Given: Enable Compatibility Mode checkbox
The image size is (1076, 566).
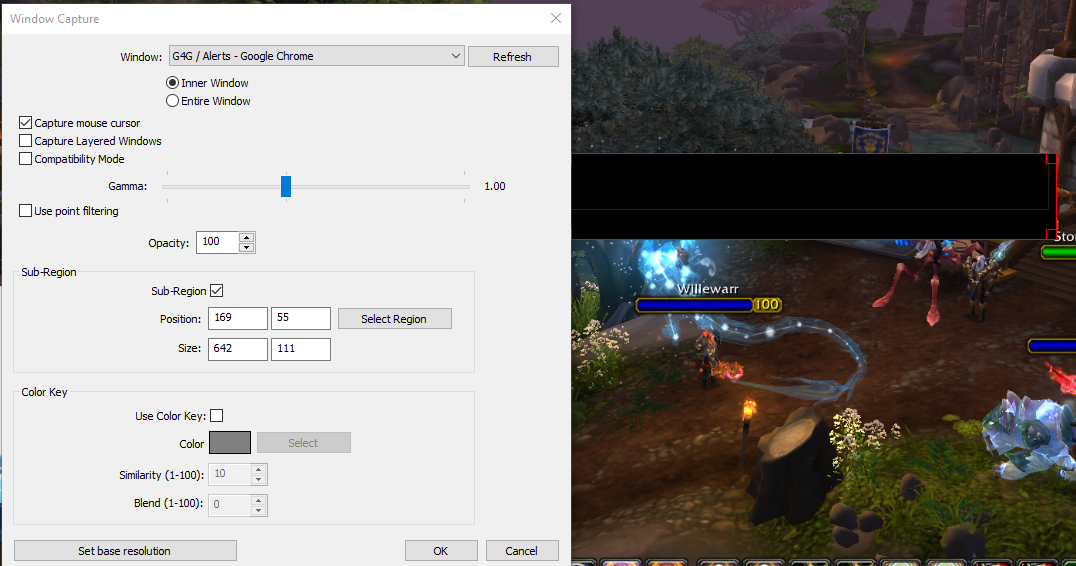Looking at the screenshot, I should click(x=25, y=158).
